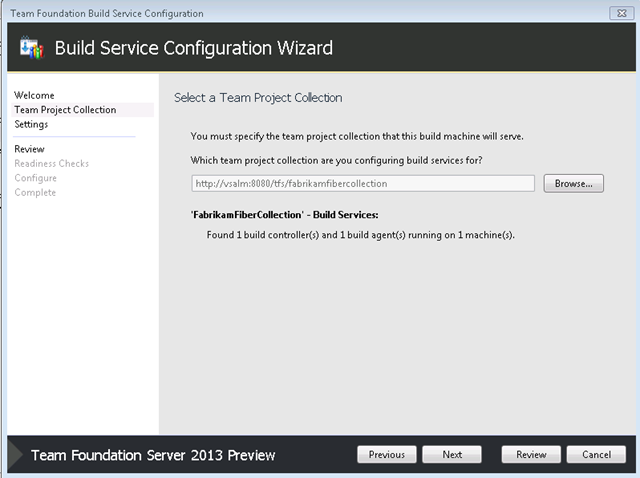Image resolution: width=640 pixels, height=478 pixels.
Task: Click the 'Select a Team Project Collection' heading
Action: pyautogui.click(x=258, y=98)
